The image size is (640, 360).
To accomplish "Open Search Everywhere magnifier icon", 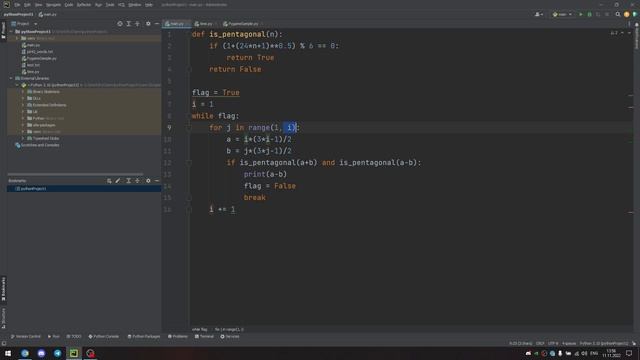I will click(618, 14).
